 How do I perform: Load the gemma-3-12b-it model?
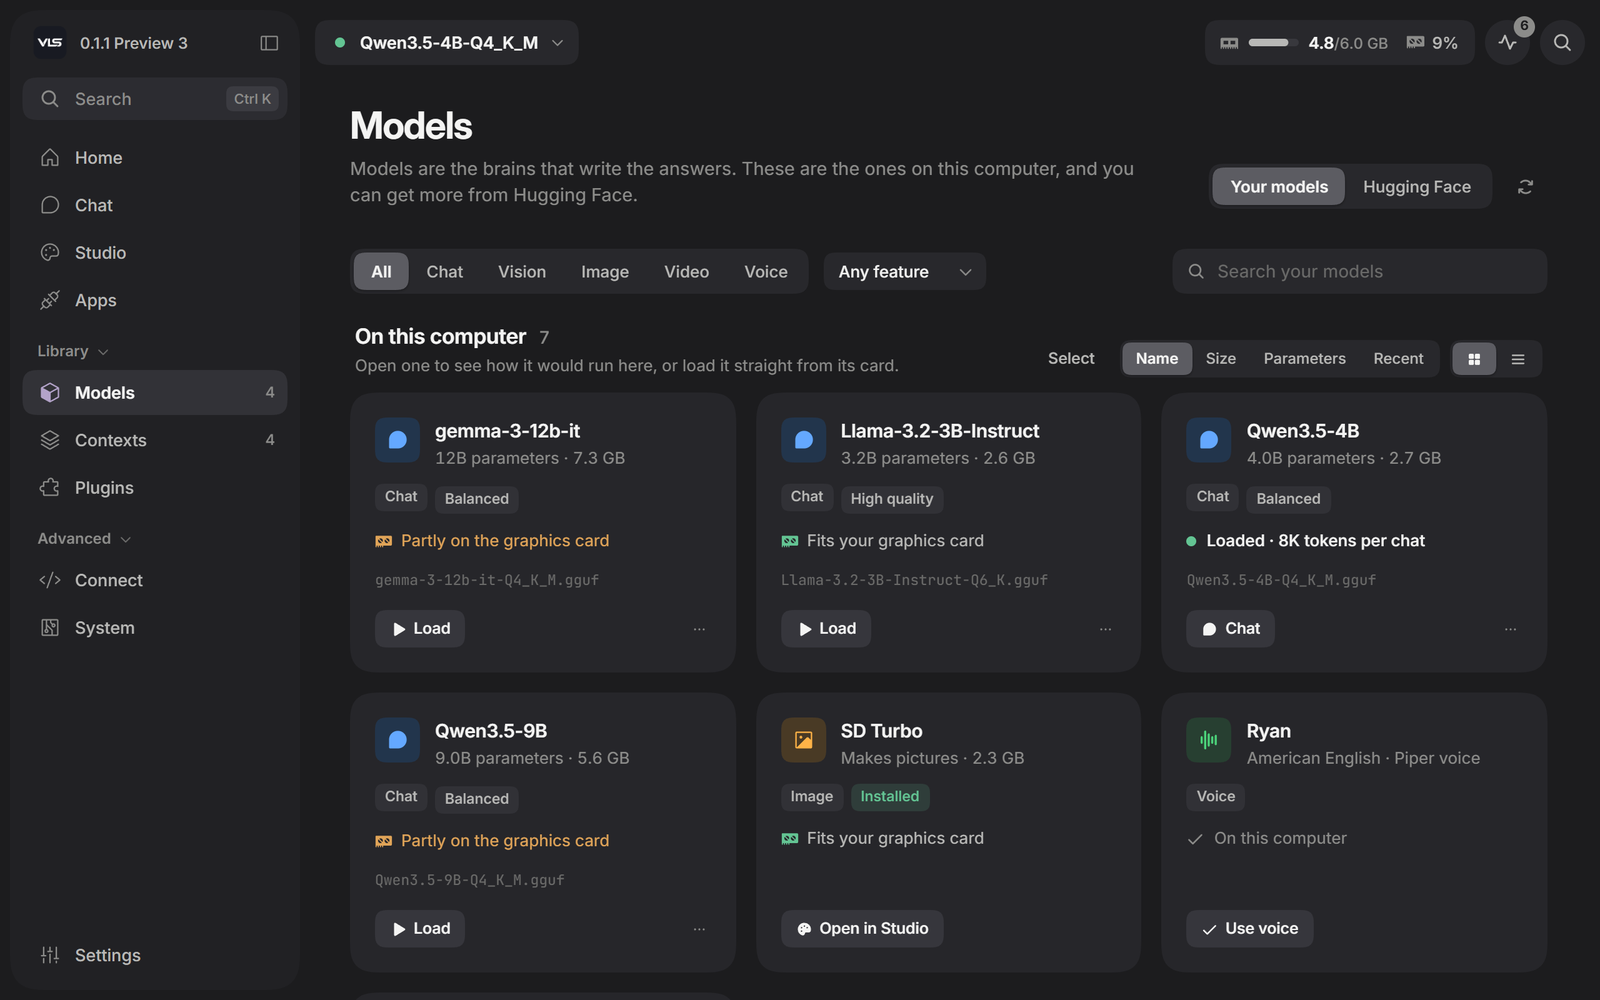click(420, 629)
